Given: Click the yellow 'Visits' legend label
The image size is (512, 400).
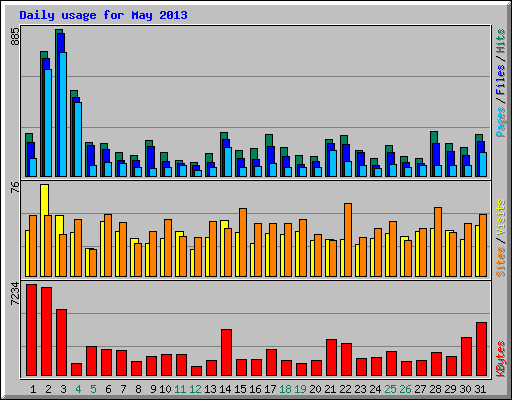Looking at the screenshot, I should point(501,218).
